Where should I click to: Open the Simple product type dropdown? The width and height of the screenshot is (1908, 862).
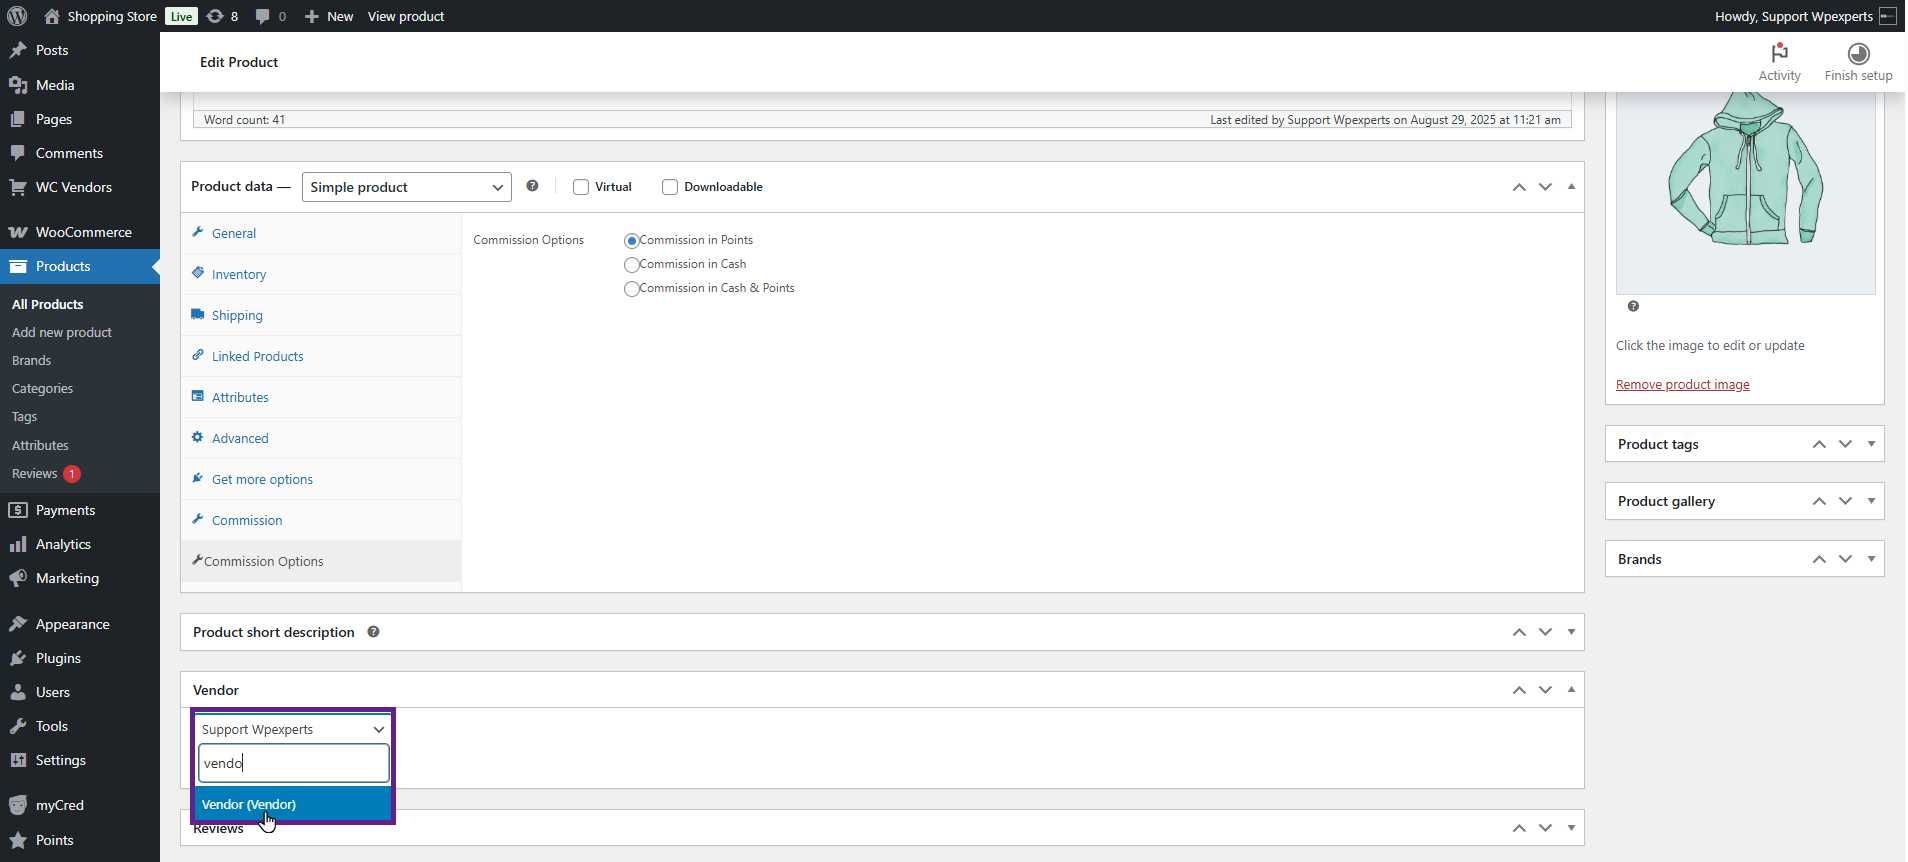[406, 187]
